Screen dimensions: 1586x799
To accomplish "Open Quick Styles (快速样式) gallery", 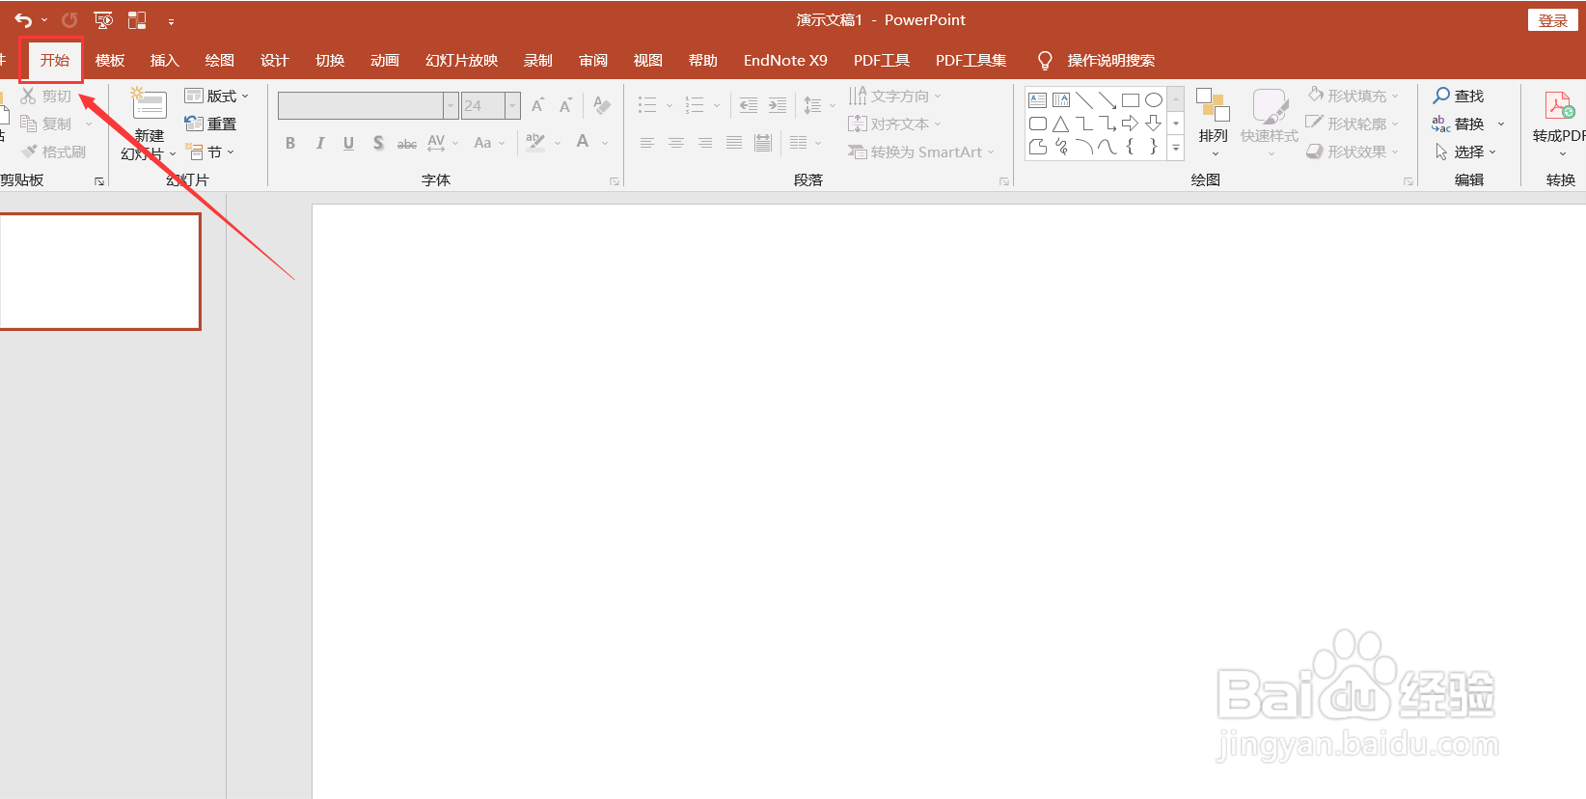I will click(x=1269, y=122).
